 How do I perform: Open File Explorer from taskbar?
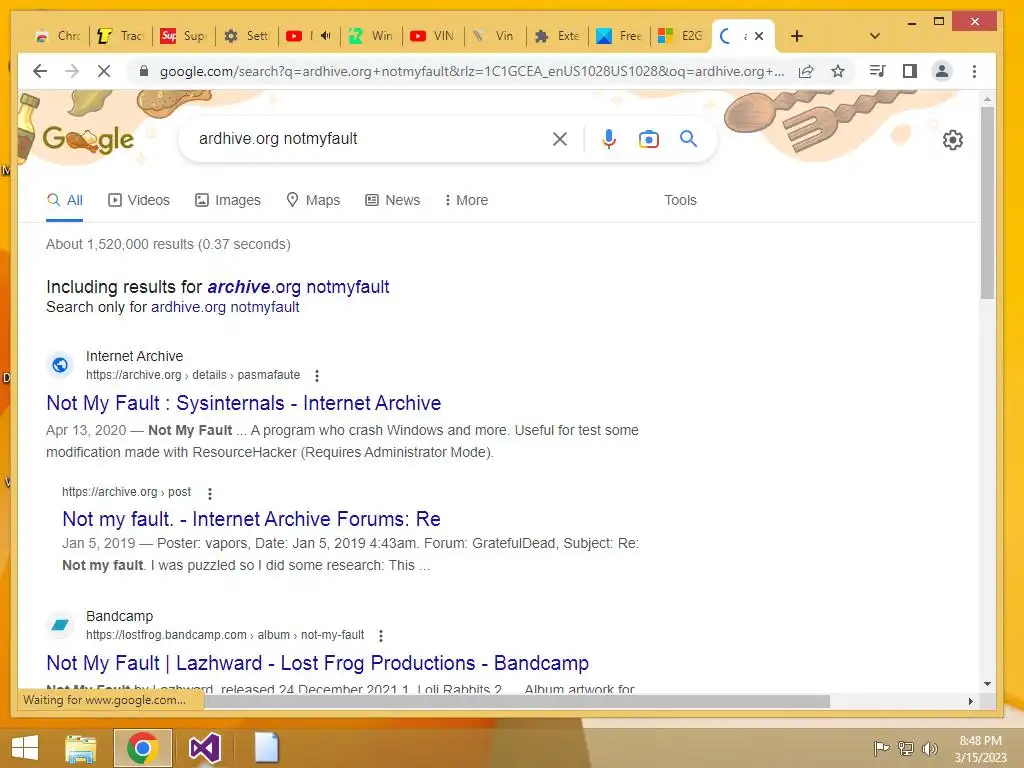pos(80,748)
